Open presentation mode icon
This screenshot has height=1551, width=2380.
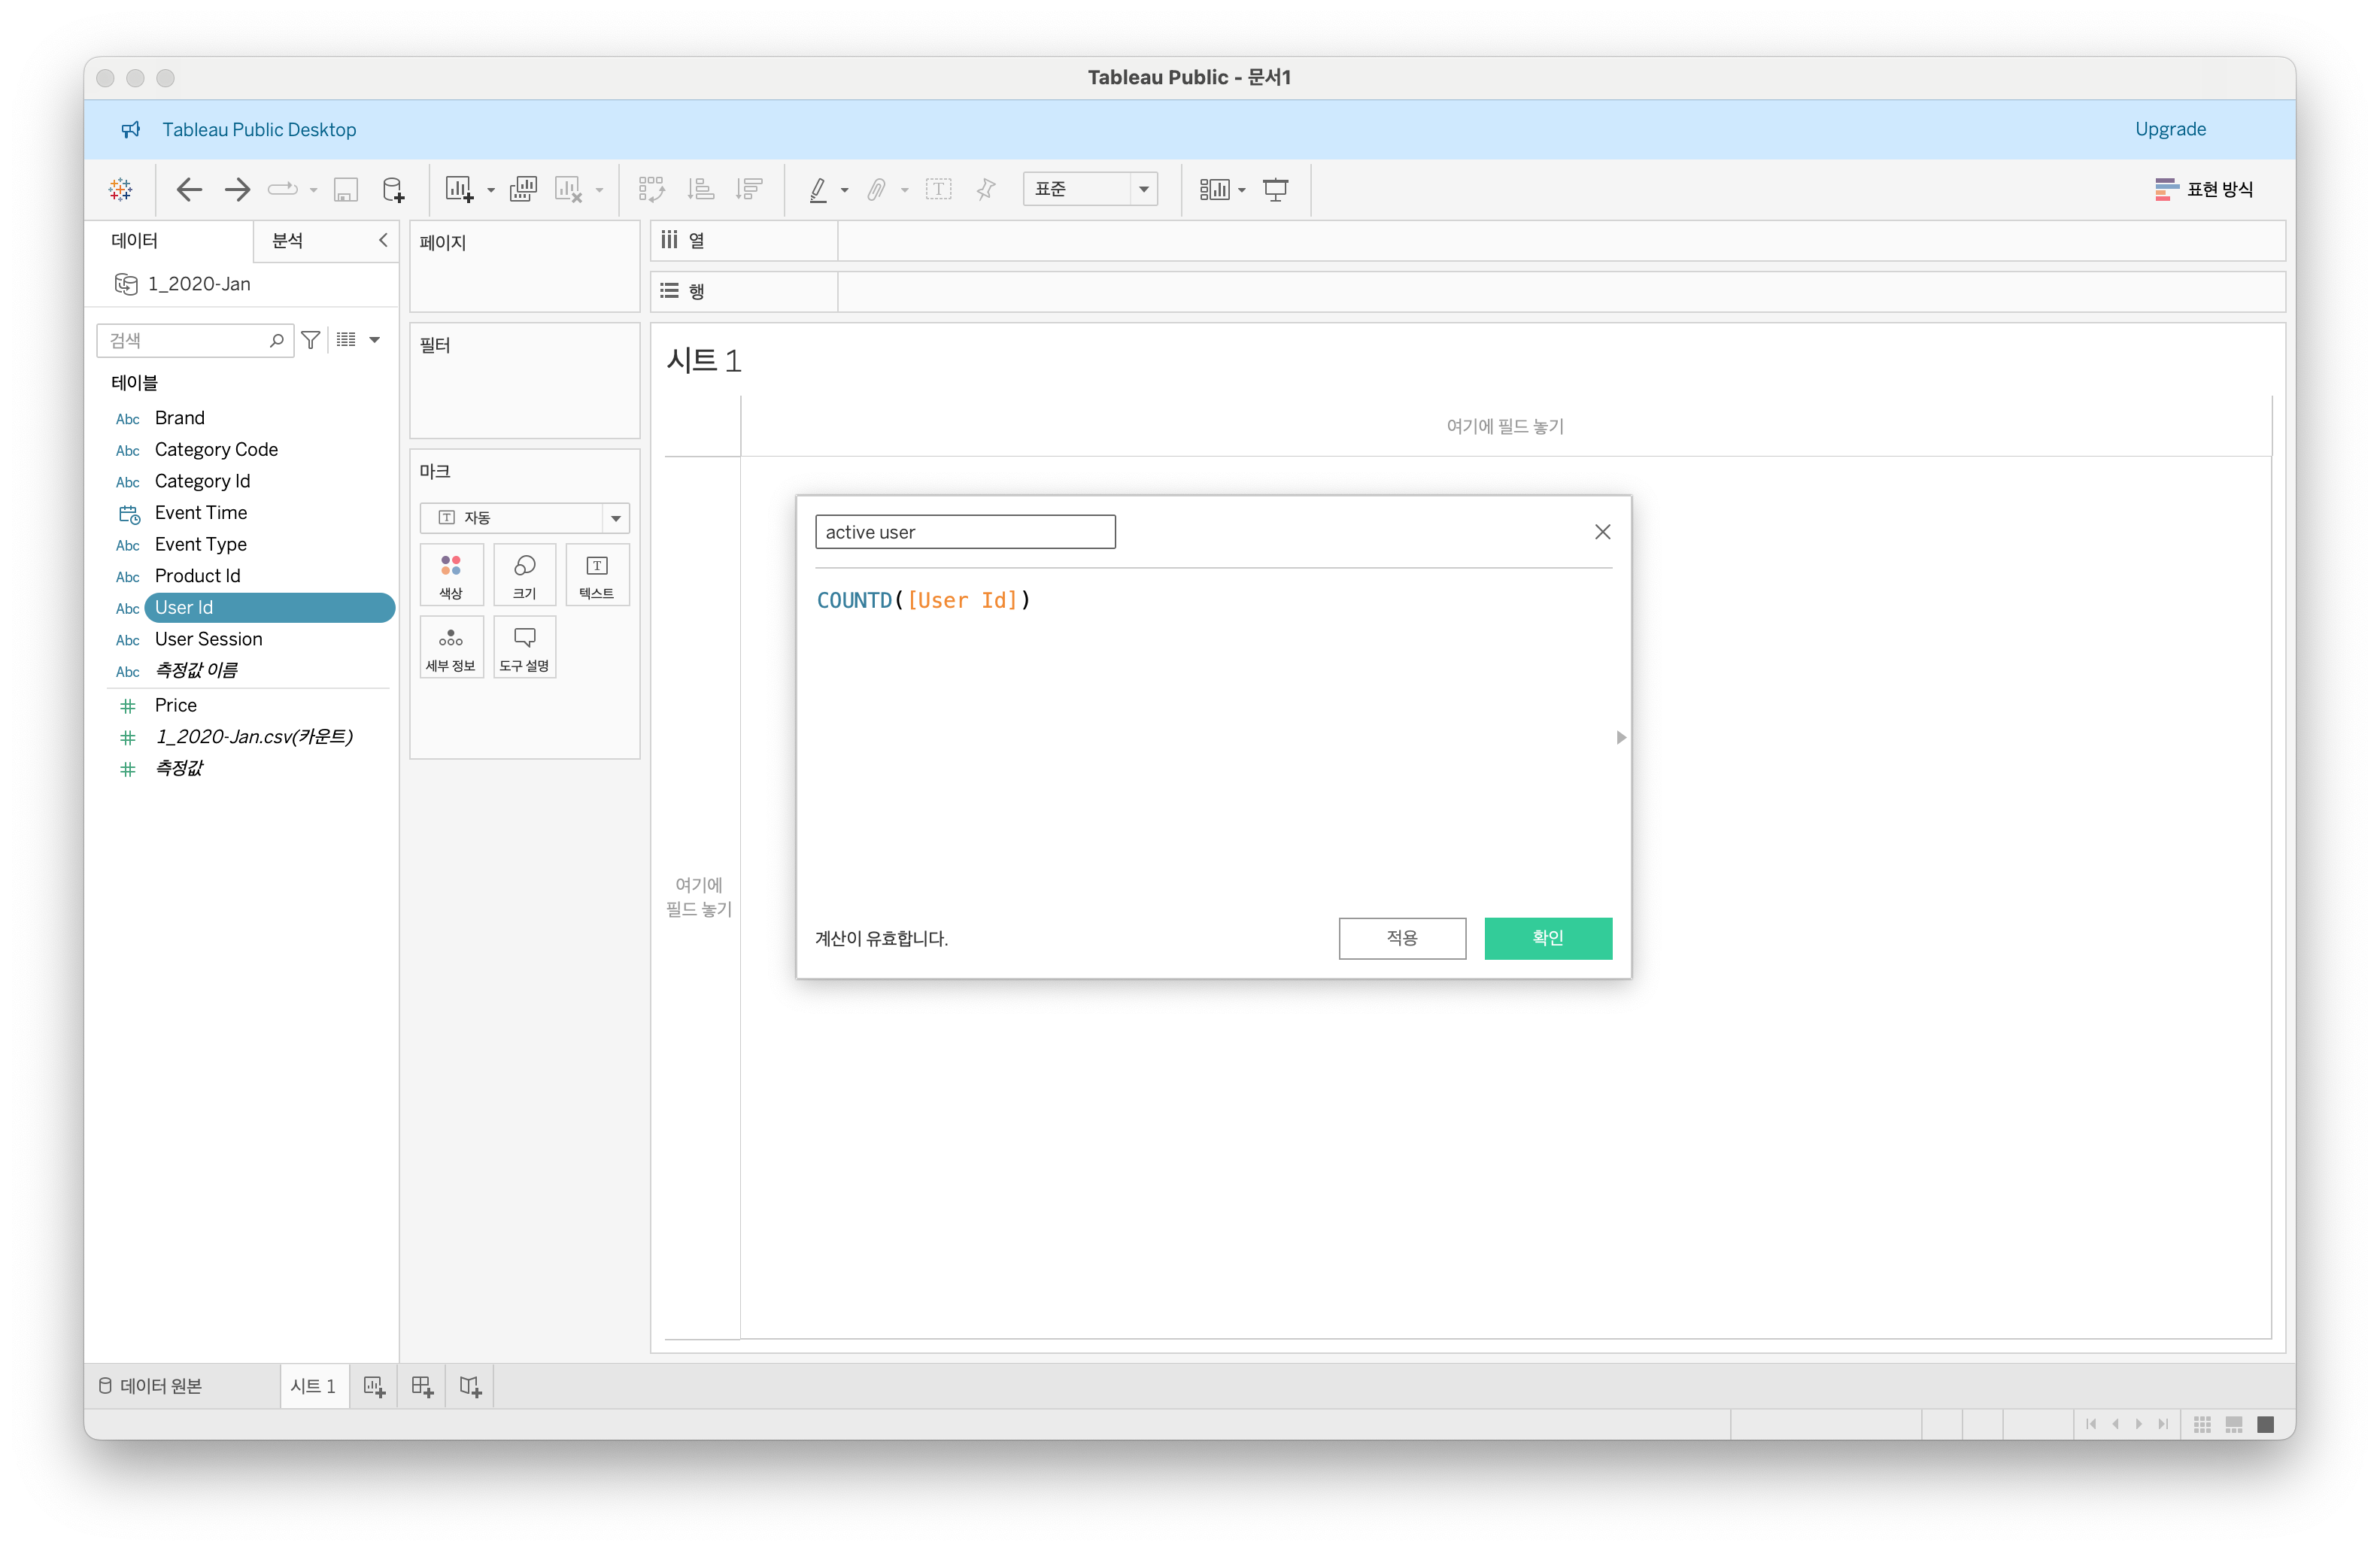(1275, 189)
